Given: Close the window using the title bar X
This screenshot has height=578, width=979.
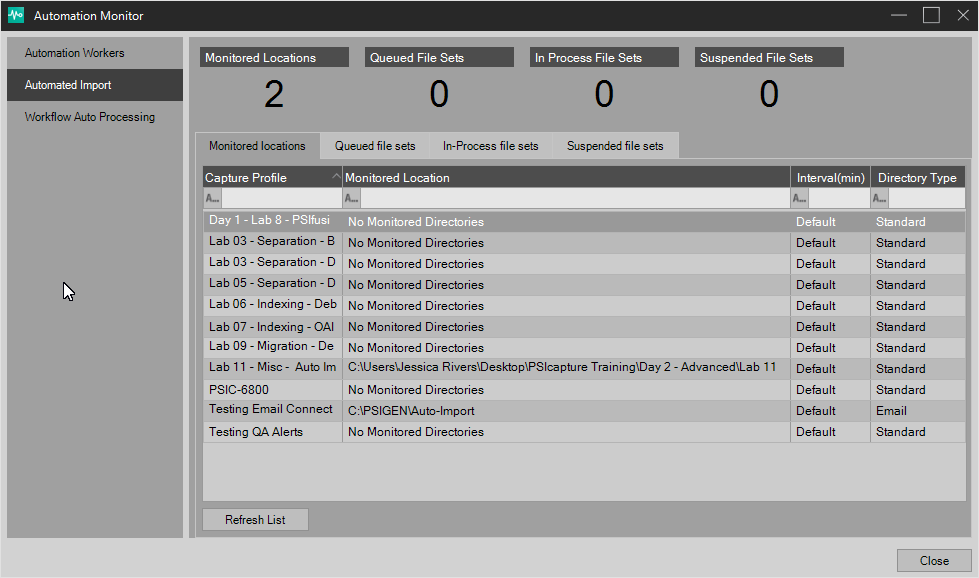Looking at the screenshot, I should click(963, 15).
